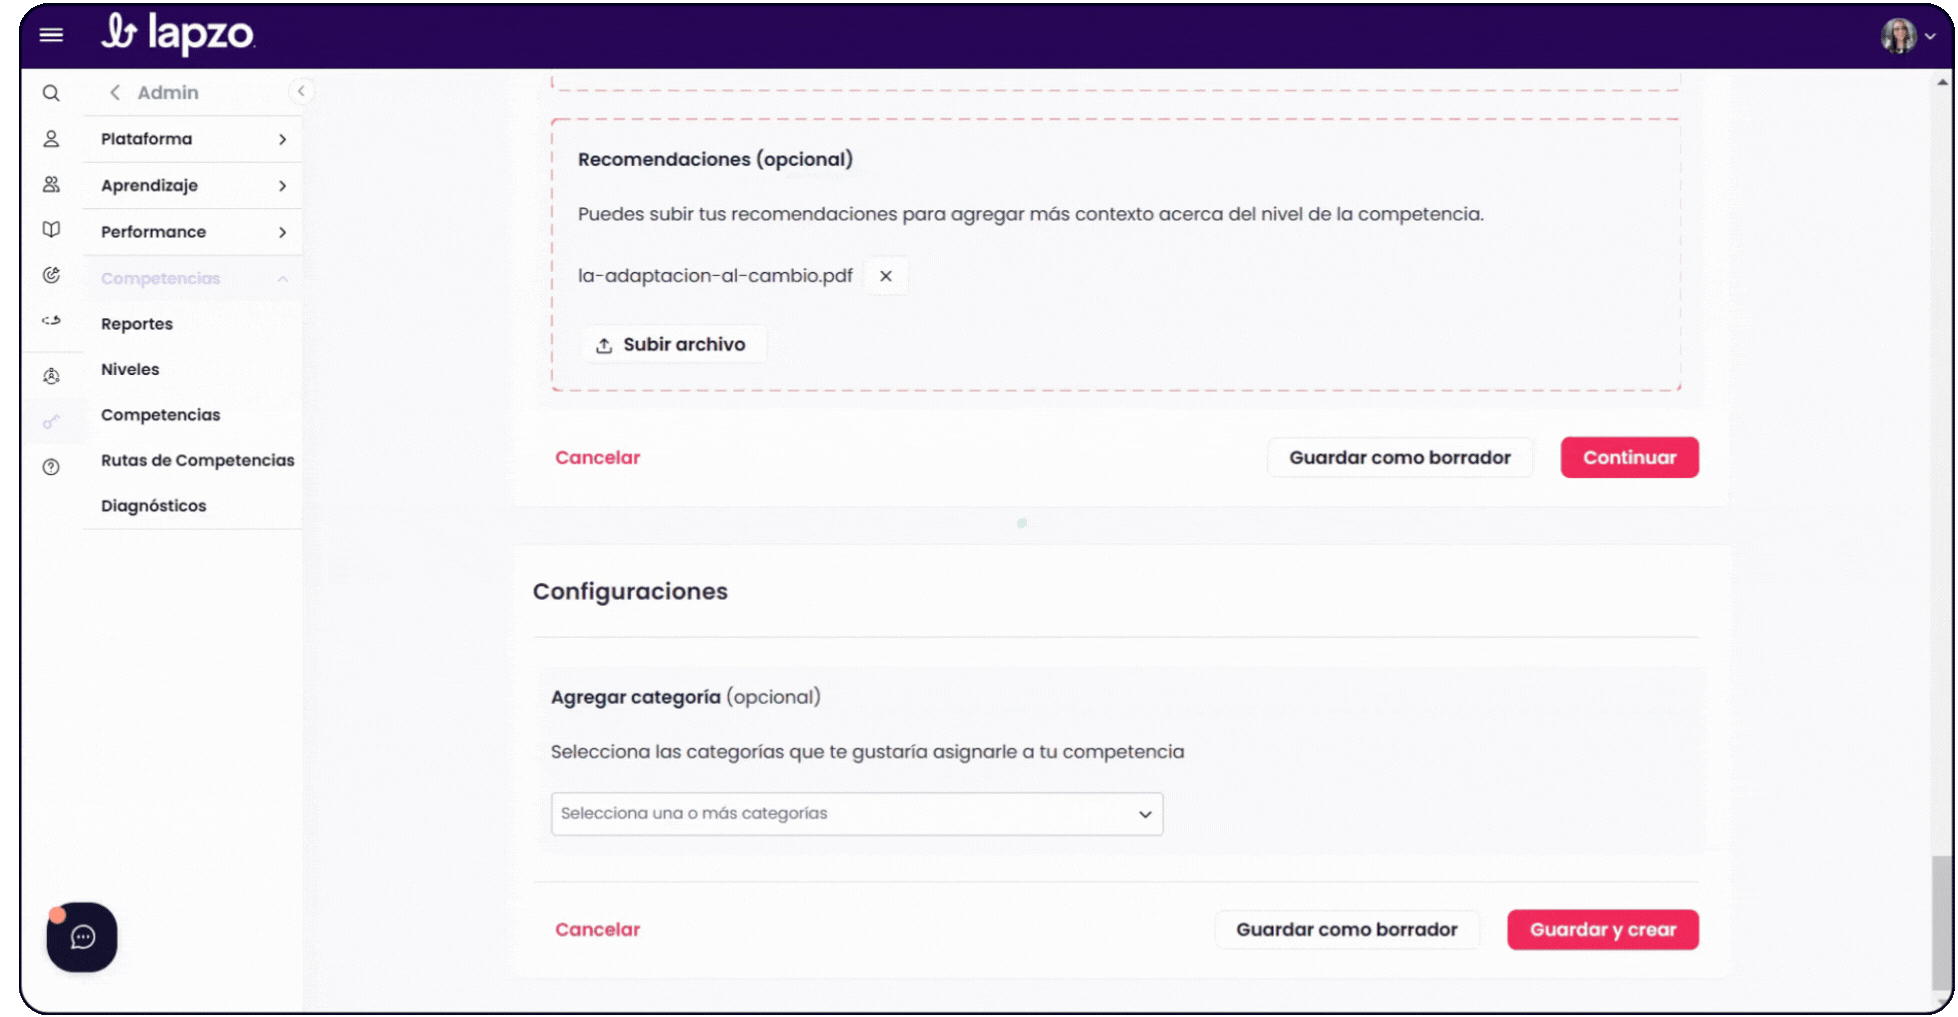
Task: Click the lapzo logo
Action: coord(178,33)
